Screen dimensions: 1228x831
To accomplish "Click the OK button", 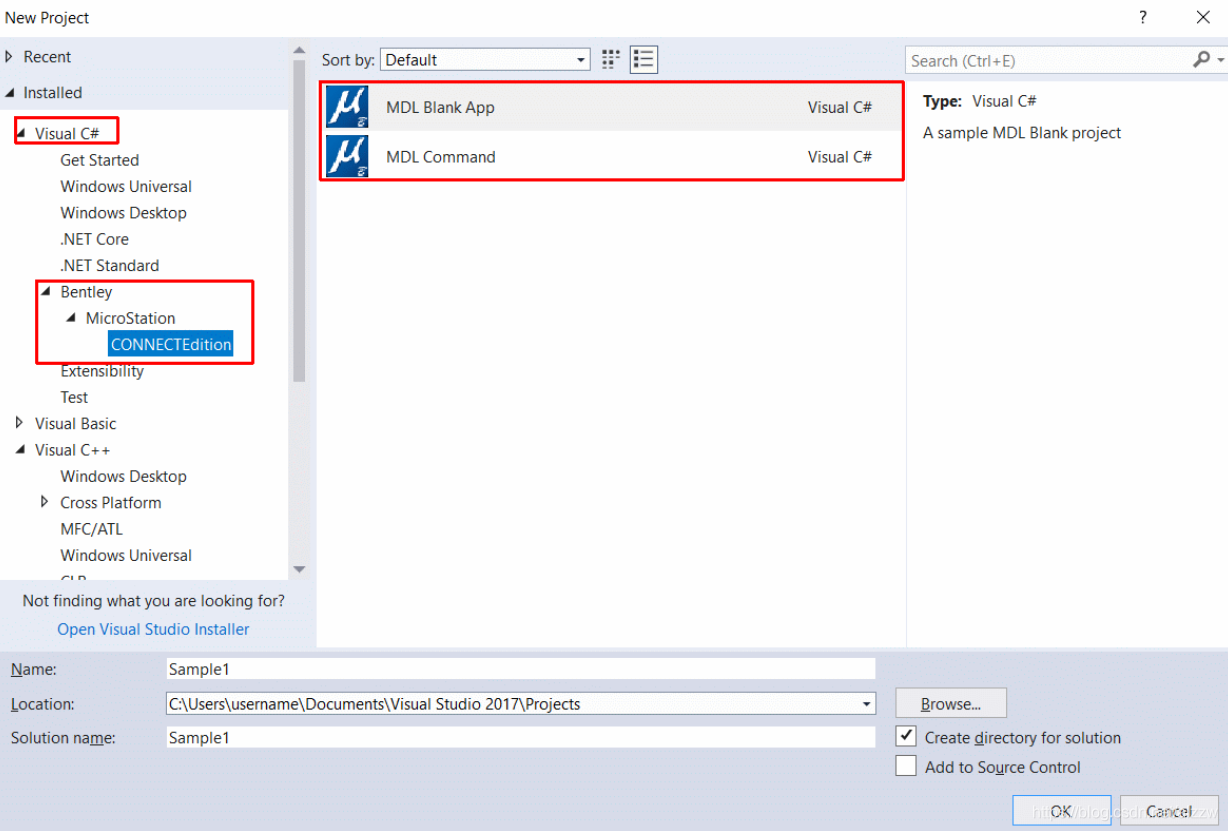I will point(1061,811).
